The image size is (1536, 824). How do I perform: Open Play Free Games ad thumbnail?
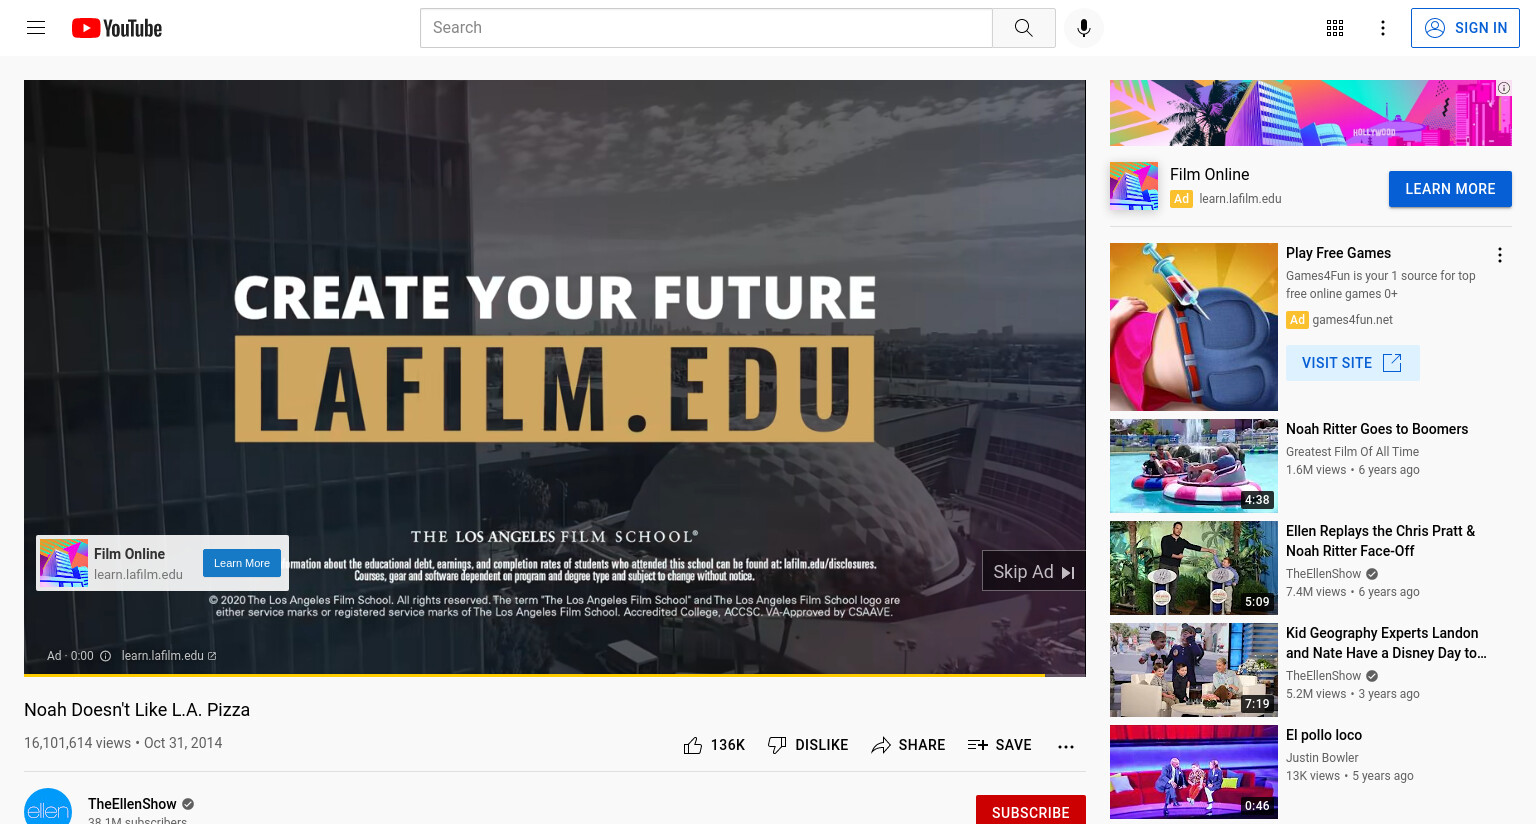coord(1194,327)
